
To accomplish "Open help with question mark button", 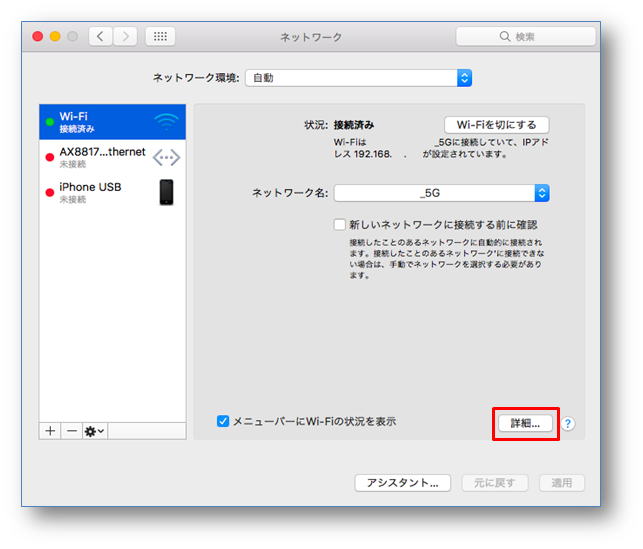I will [568, 424].
